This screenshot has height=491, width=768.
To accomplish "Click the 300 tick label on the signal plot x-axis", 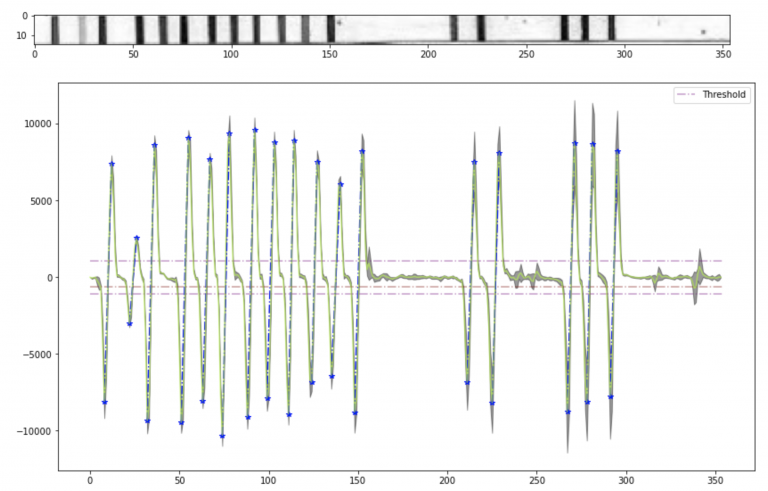I will (626, 480).
